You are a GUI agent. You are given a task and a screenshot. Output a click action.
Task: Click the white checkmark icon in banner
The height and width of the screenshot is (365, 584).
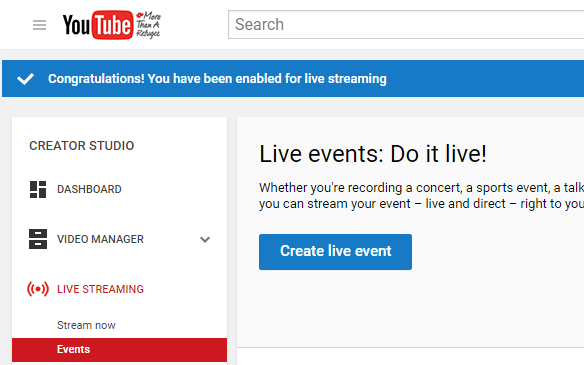pyautogui.click(x=25, y=79)
